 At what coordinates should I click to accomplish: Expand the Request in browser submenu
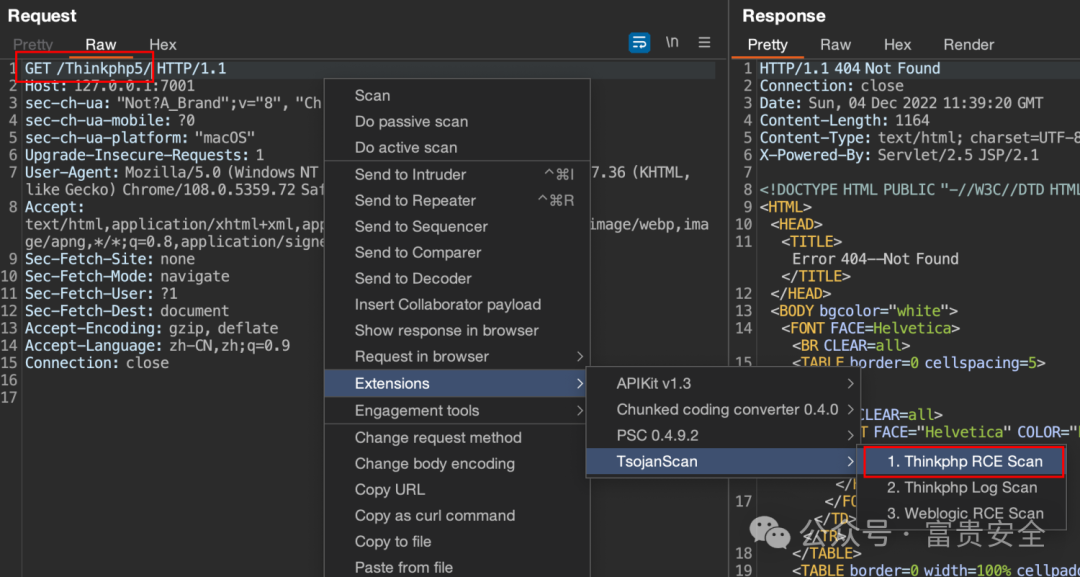click(x=457, y=357)
